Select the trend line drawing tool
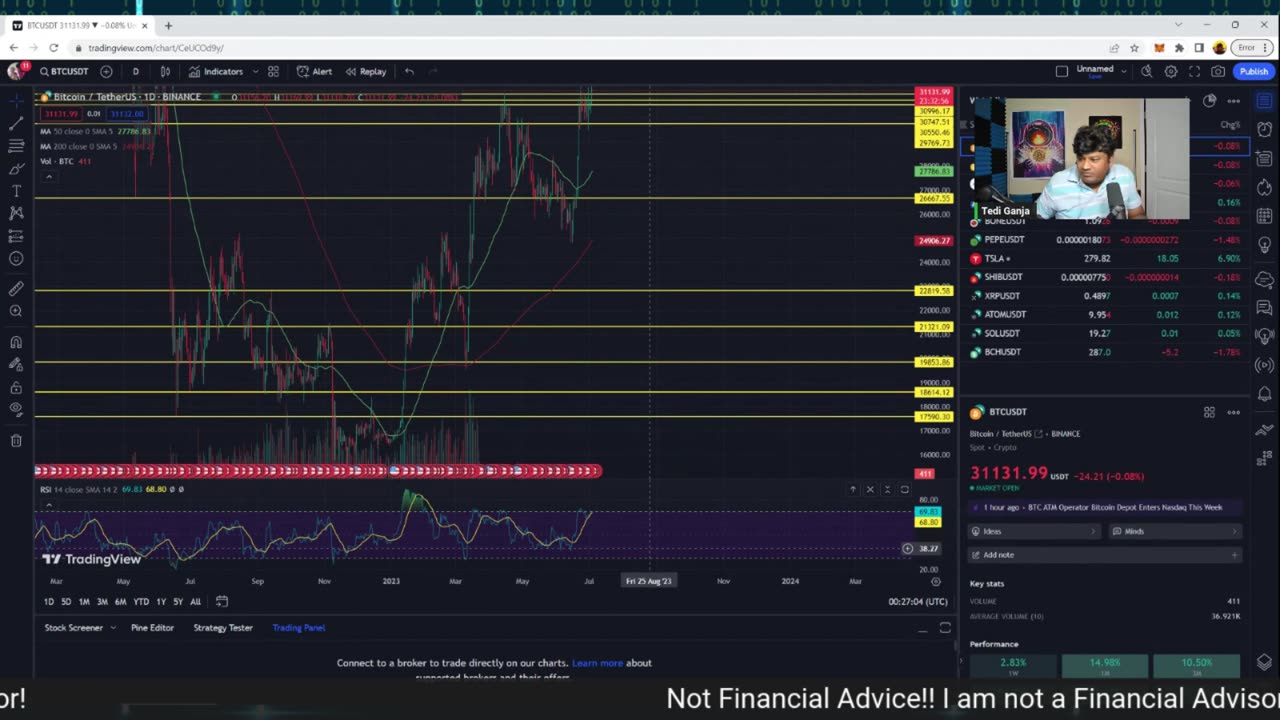The image size is (1280, 720). (16, 123)
